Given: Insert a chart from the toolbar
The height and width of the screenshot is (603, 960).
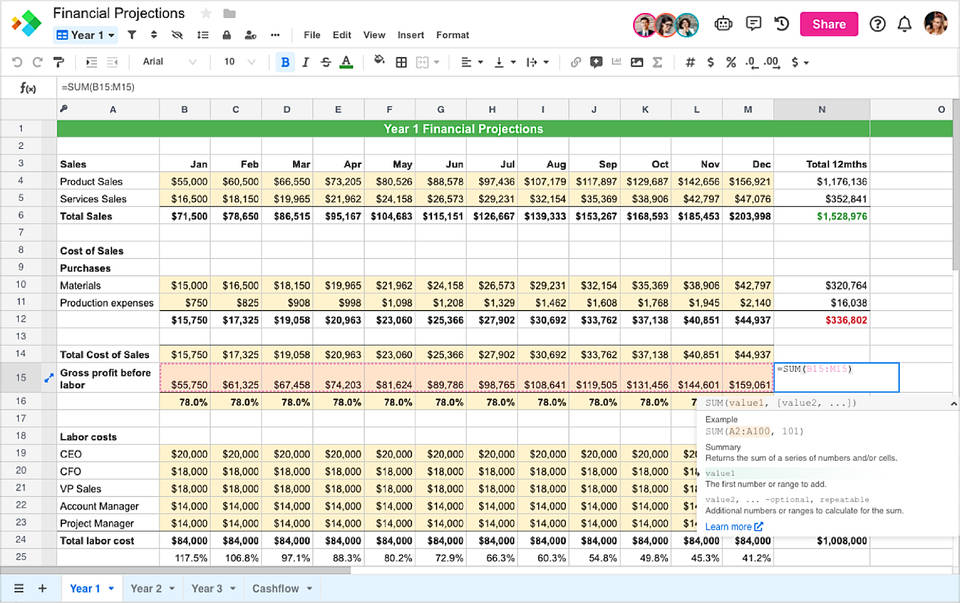Looking at the screenshot, I should [x=616, y=62].
